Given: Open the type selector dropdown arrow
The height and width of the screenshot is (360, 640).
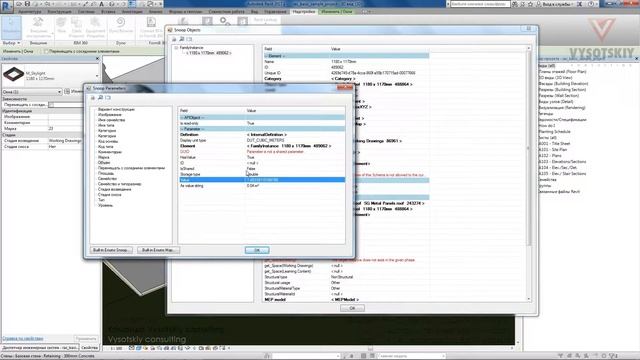Looking at the screenshot, I should tap(97, 76).
